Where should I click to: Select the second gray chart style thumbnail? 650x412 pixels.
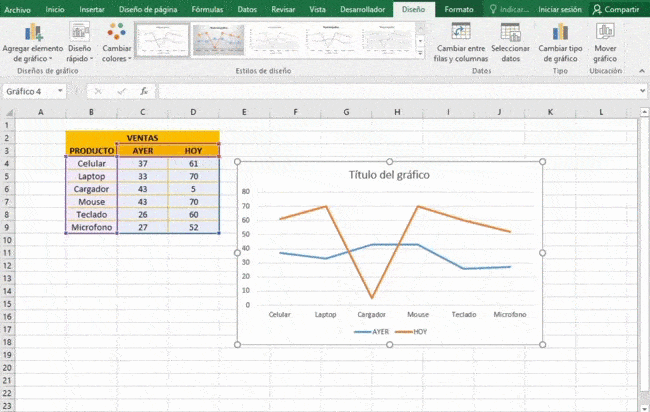[218, 40]
